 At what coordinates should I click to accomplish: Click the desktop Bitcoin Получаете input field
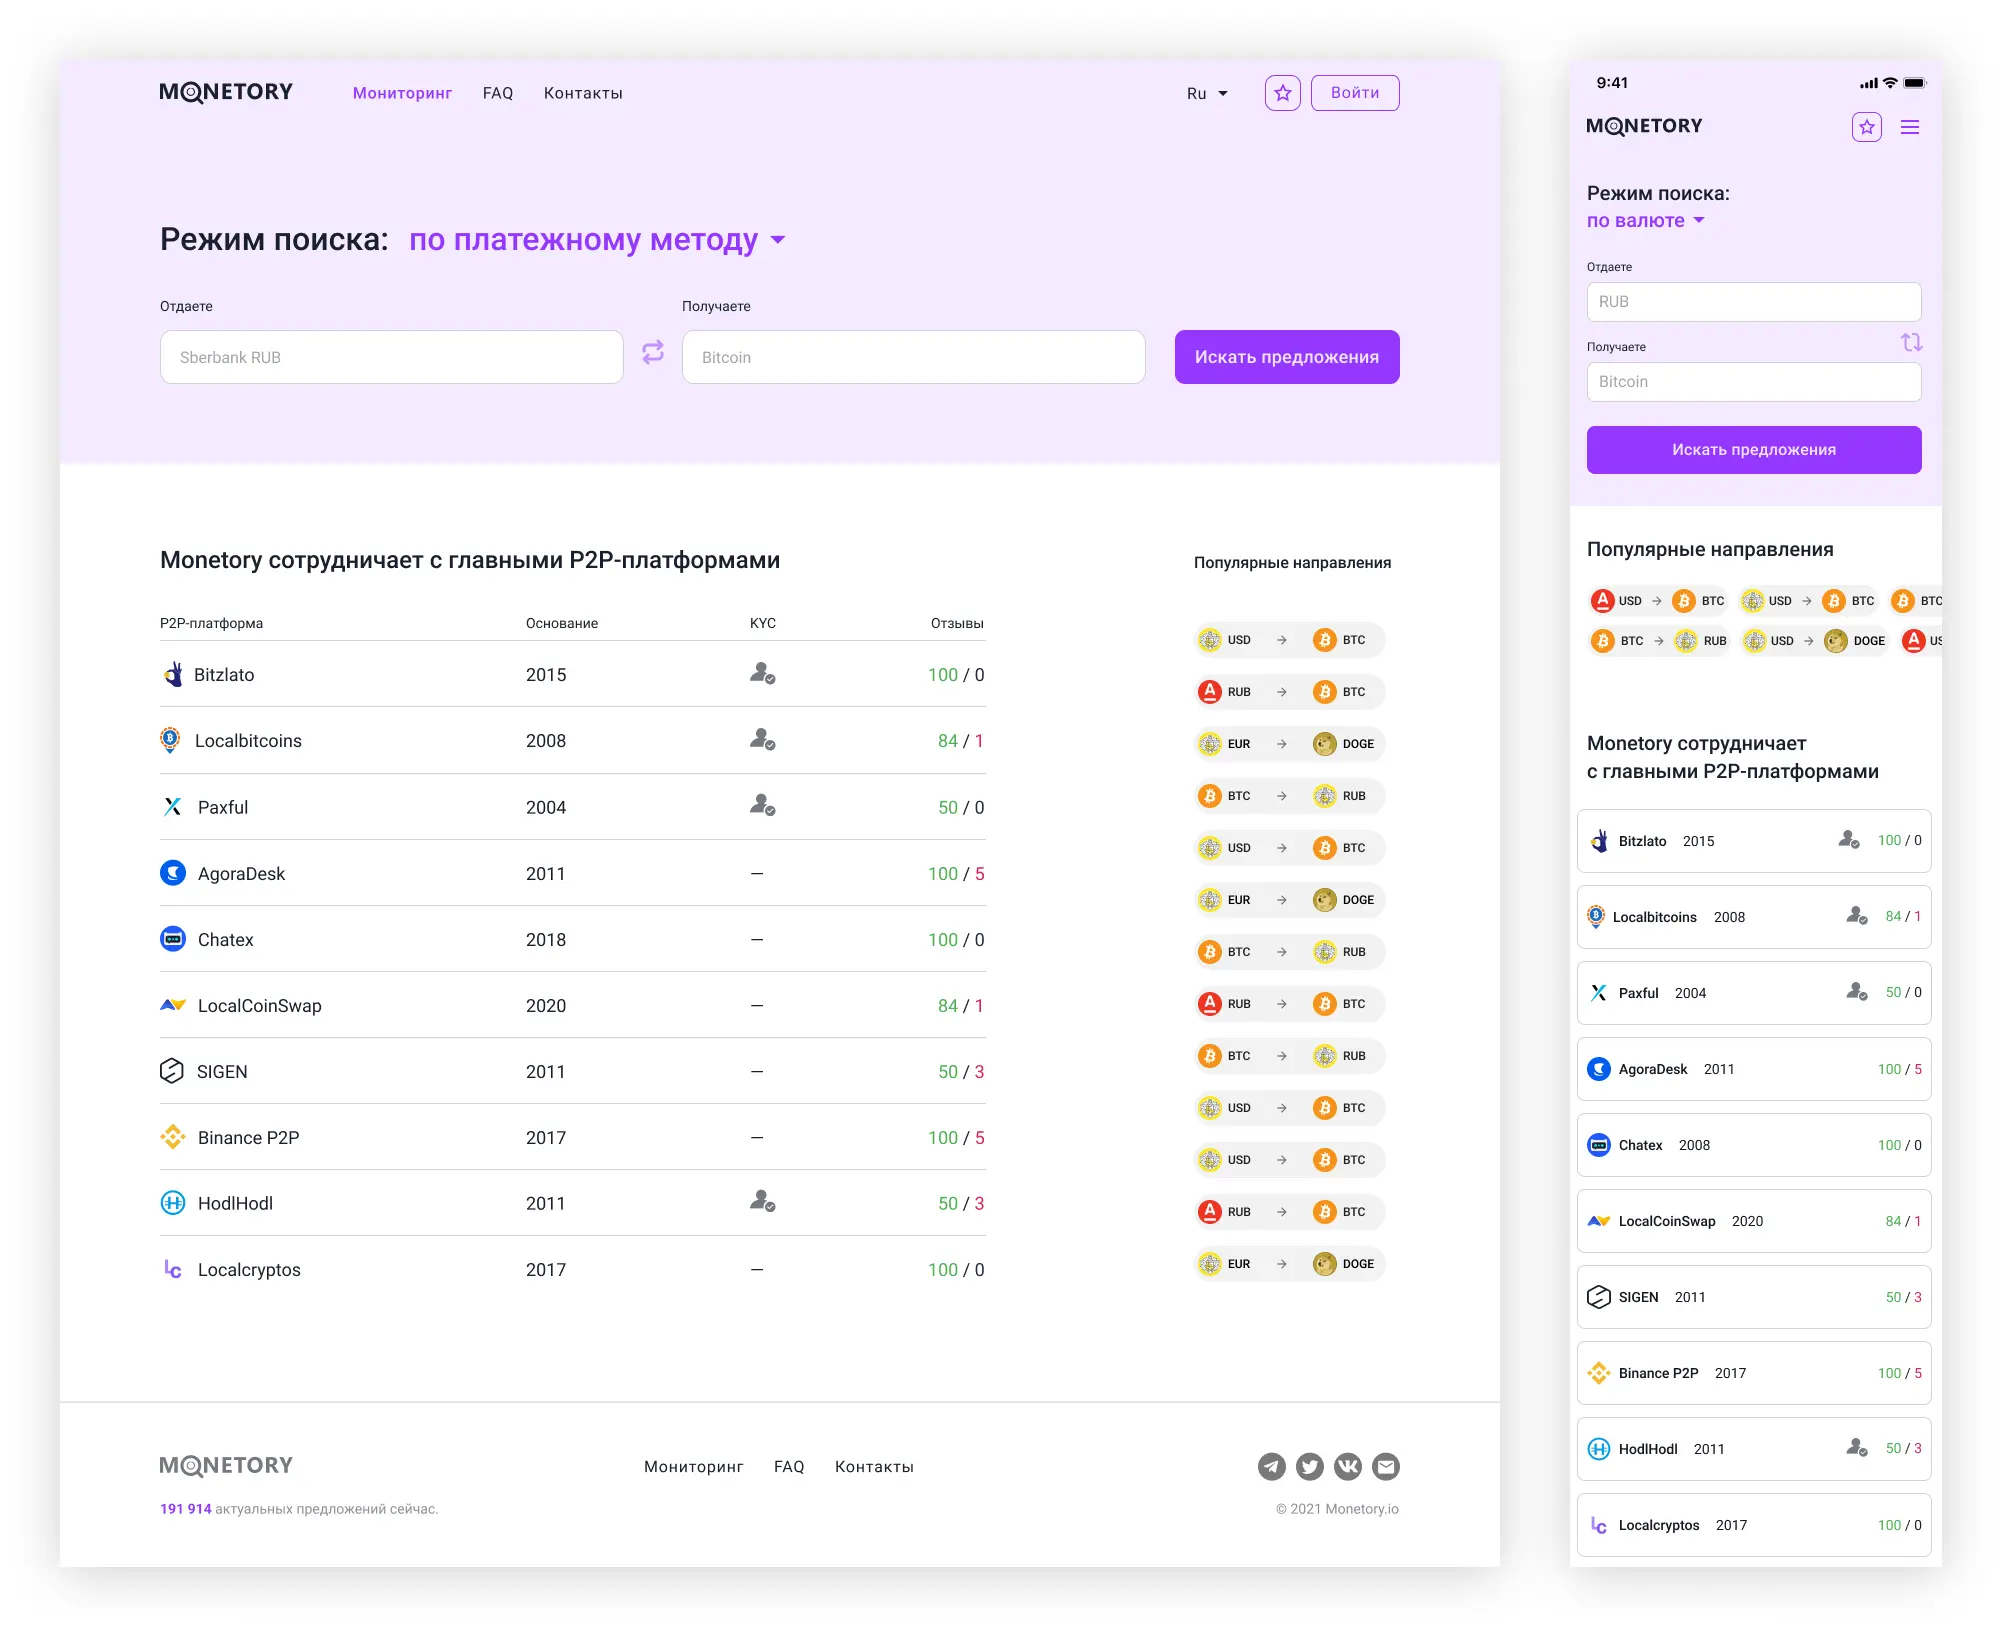coord(913,357)
